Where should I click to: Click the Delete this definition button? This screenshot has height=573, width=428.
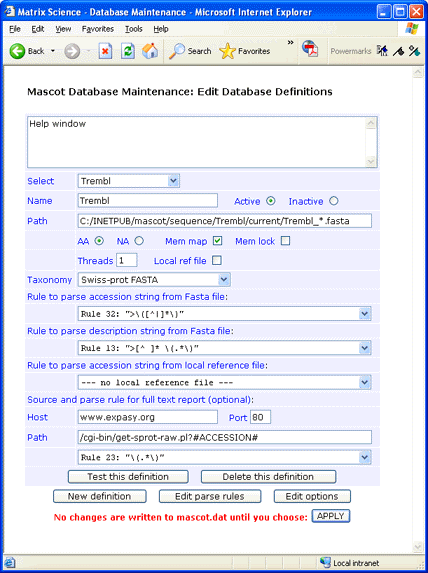pos(268,477)
